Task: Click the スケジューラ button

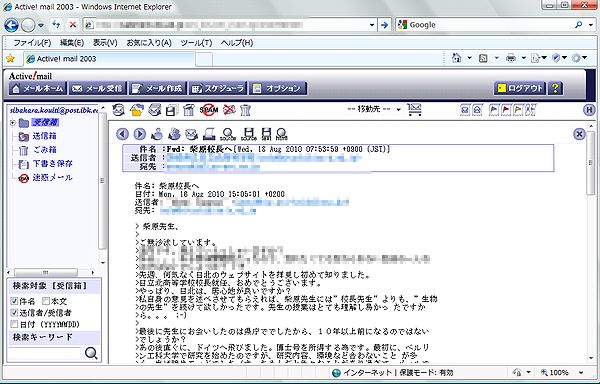Action: (x=218, y=88)
